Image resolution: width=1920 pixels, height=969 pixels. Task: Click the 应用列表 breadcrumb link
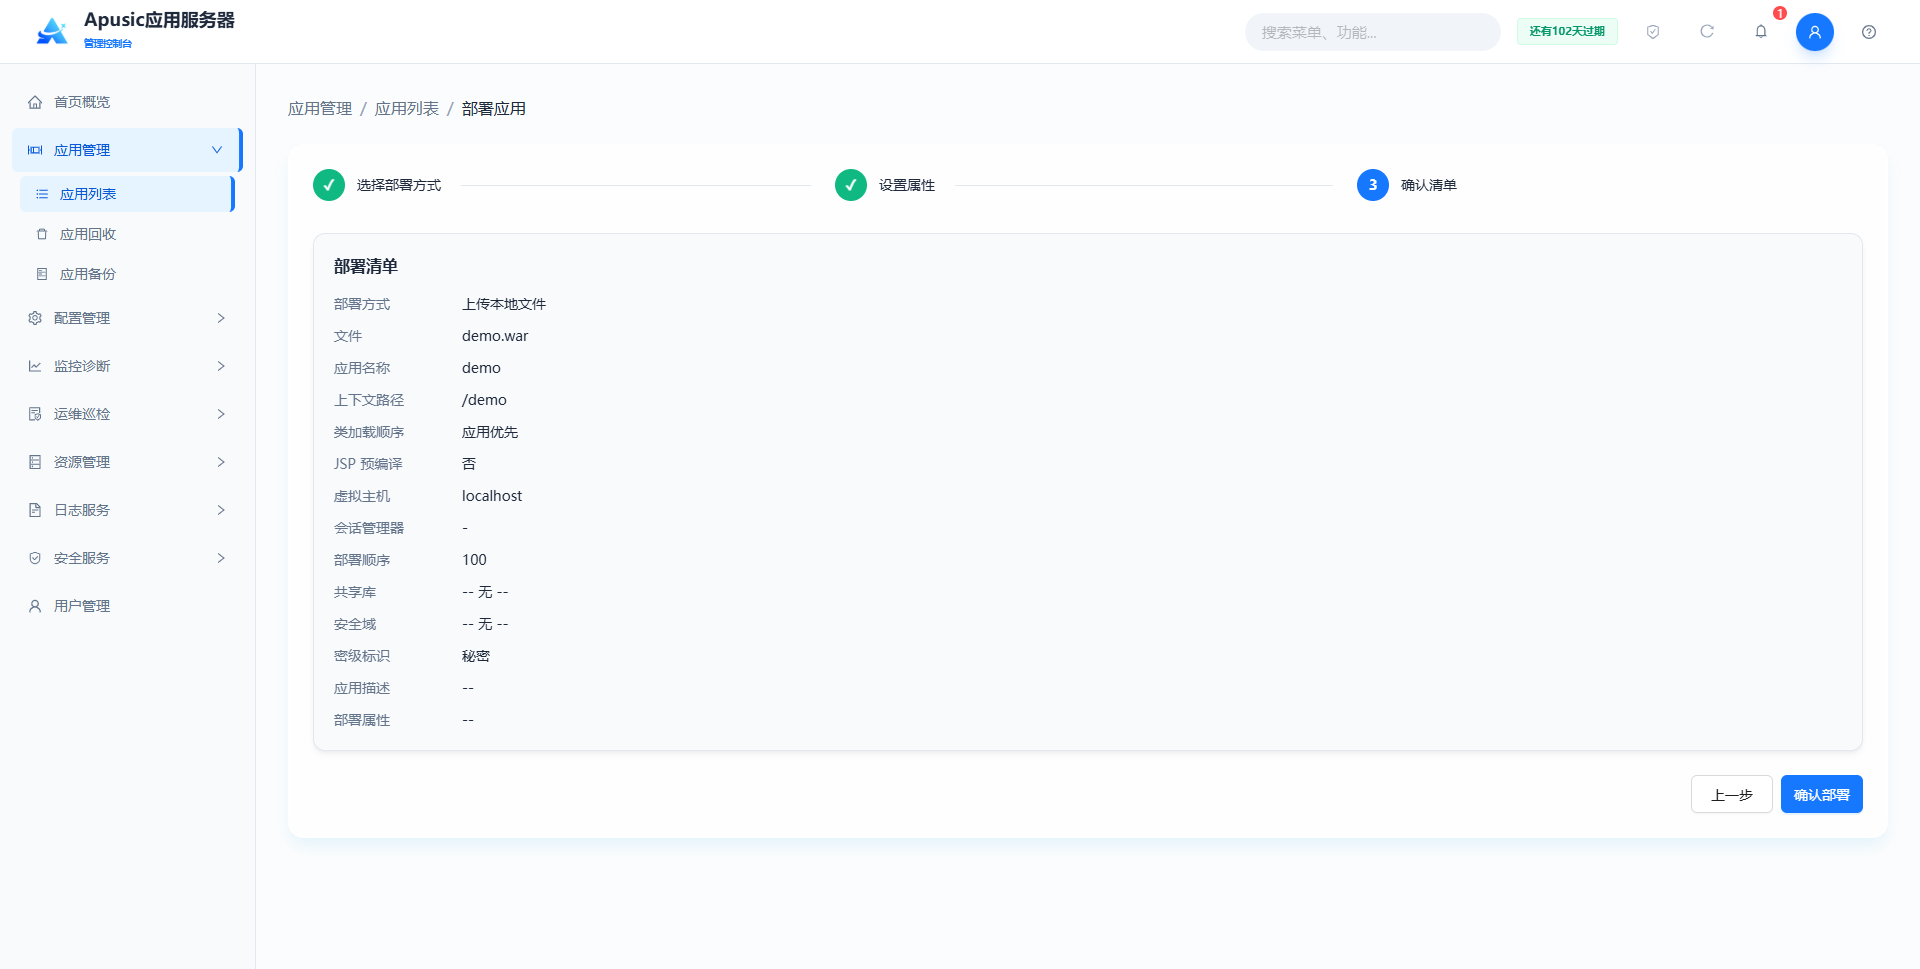[407, 109]
